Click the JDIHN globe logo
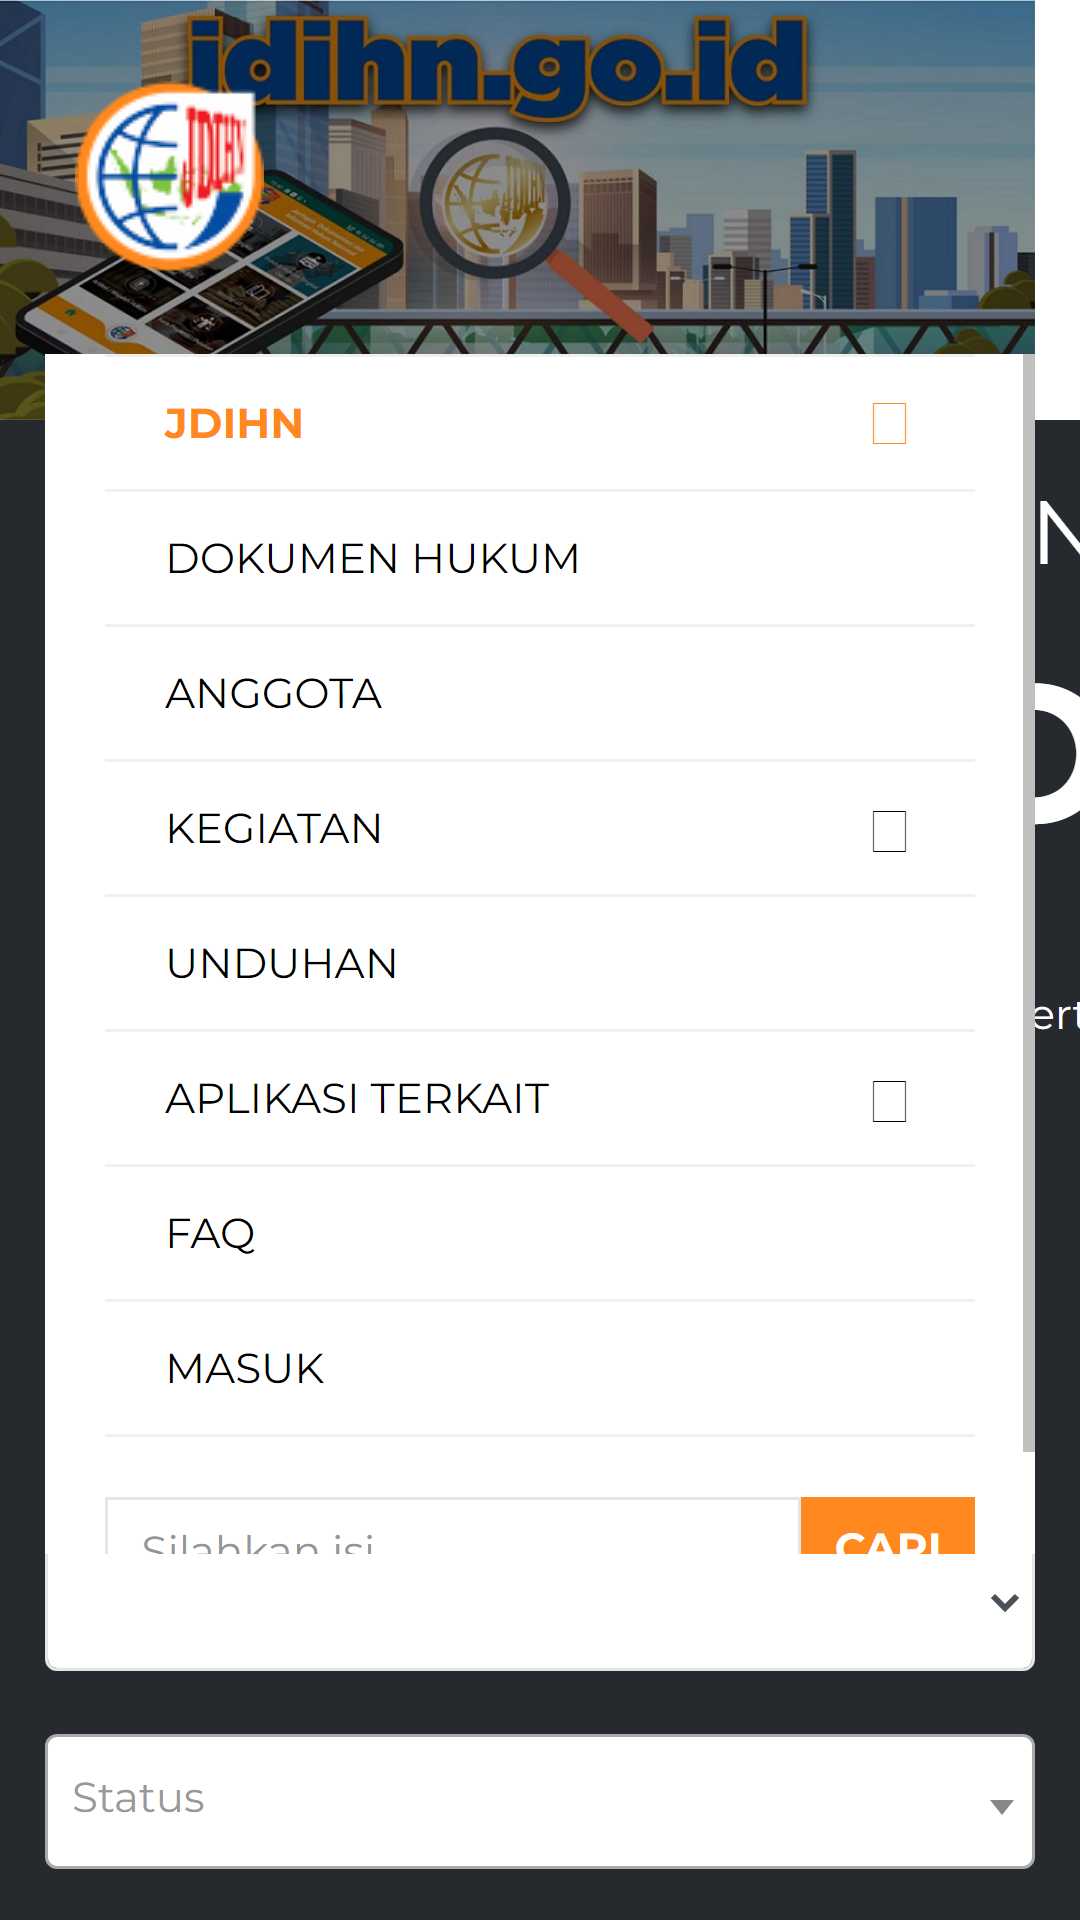Image resolution: width=1080 pixels, height=1920 pixels. coord(170,177)
